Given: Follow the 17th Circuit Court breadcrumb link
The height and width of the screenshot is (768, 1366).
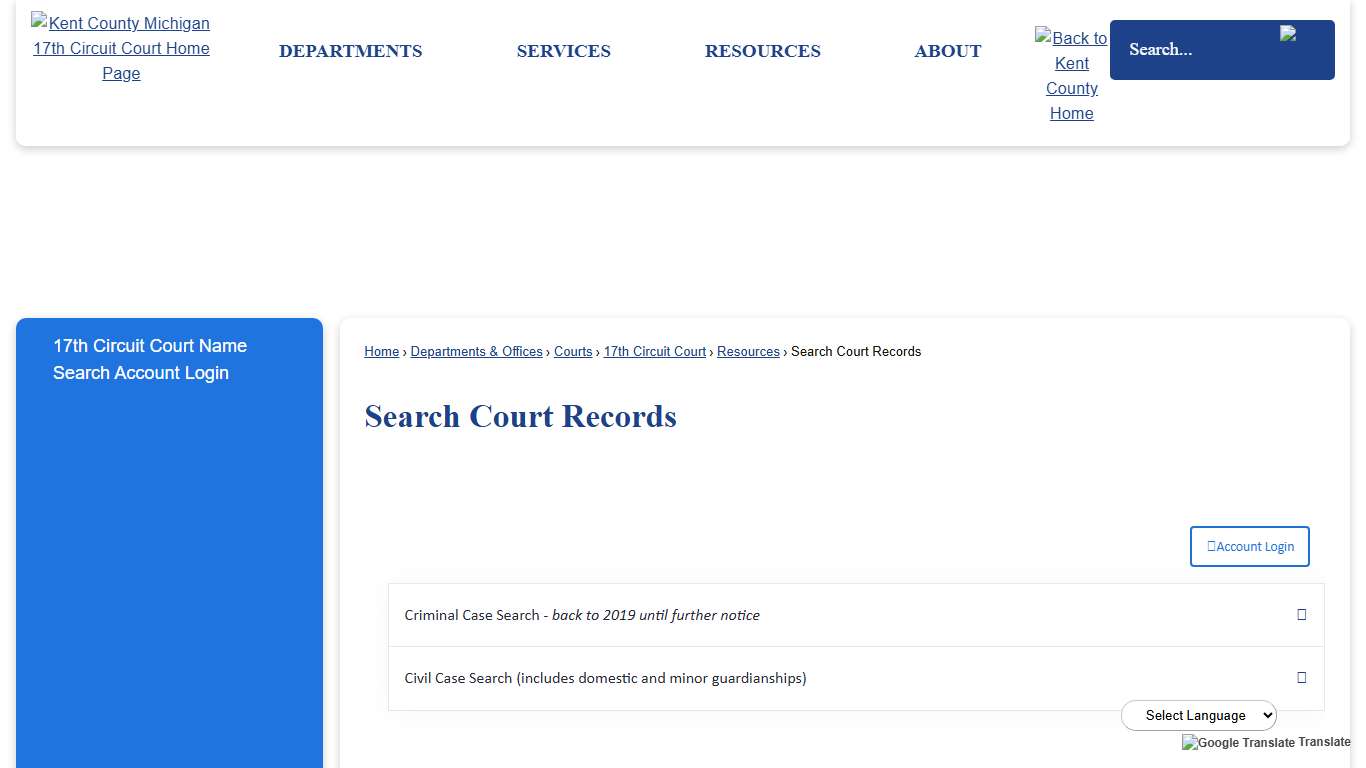Looking at the screenshot, I should click(x=654, y=351).
